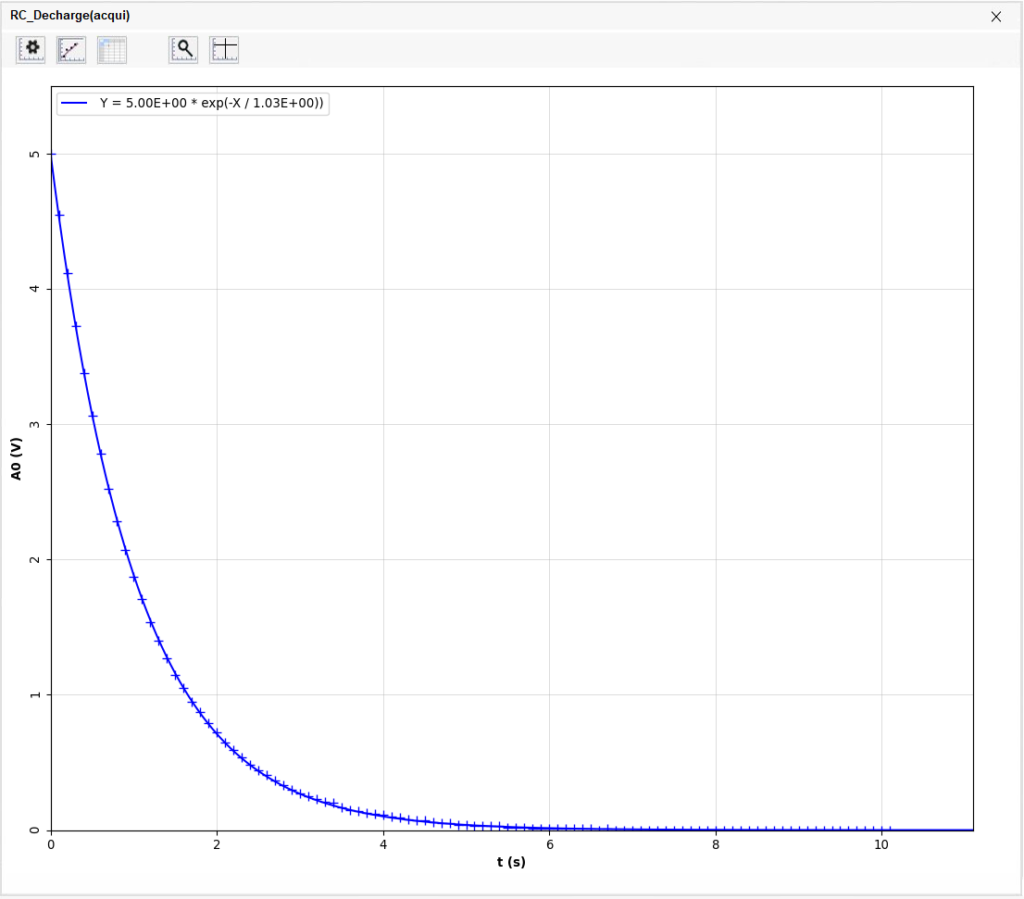Click the last data marker near 10 s

tap(888, 829)
